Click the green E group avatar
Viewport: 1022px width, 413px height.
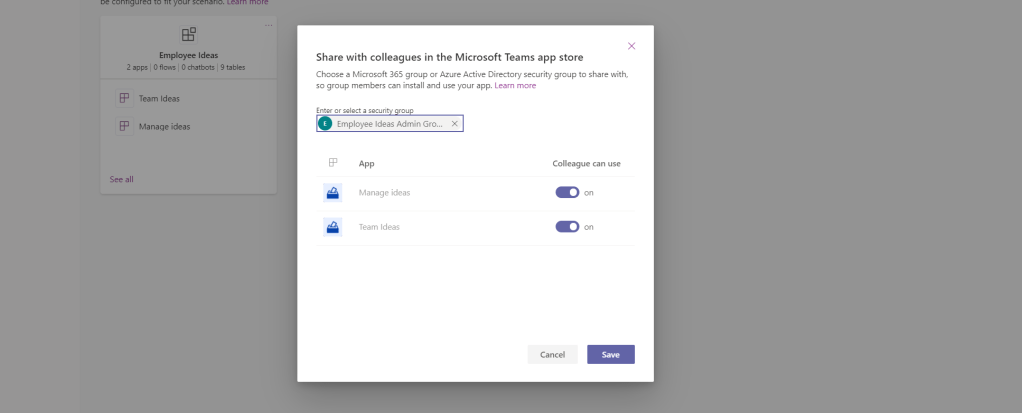325,124
